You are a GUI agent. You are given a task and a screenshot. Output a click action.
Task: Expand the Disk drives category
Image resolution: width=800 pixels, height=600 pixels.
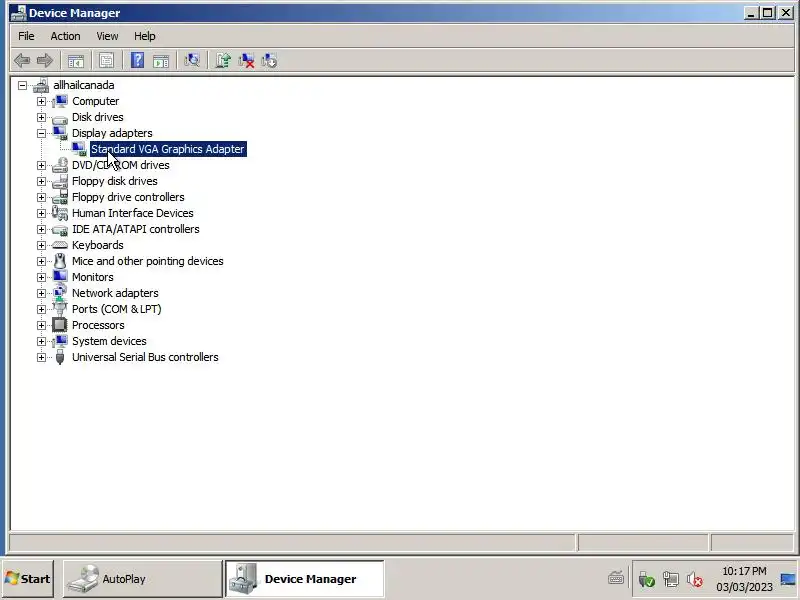pyautogui.click(x=41, y=117)
